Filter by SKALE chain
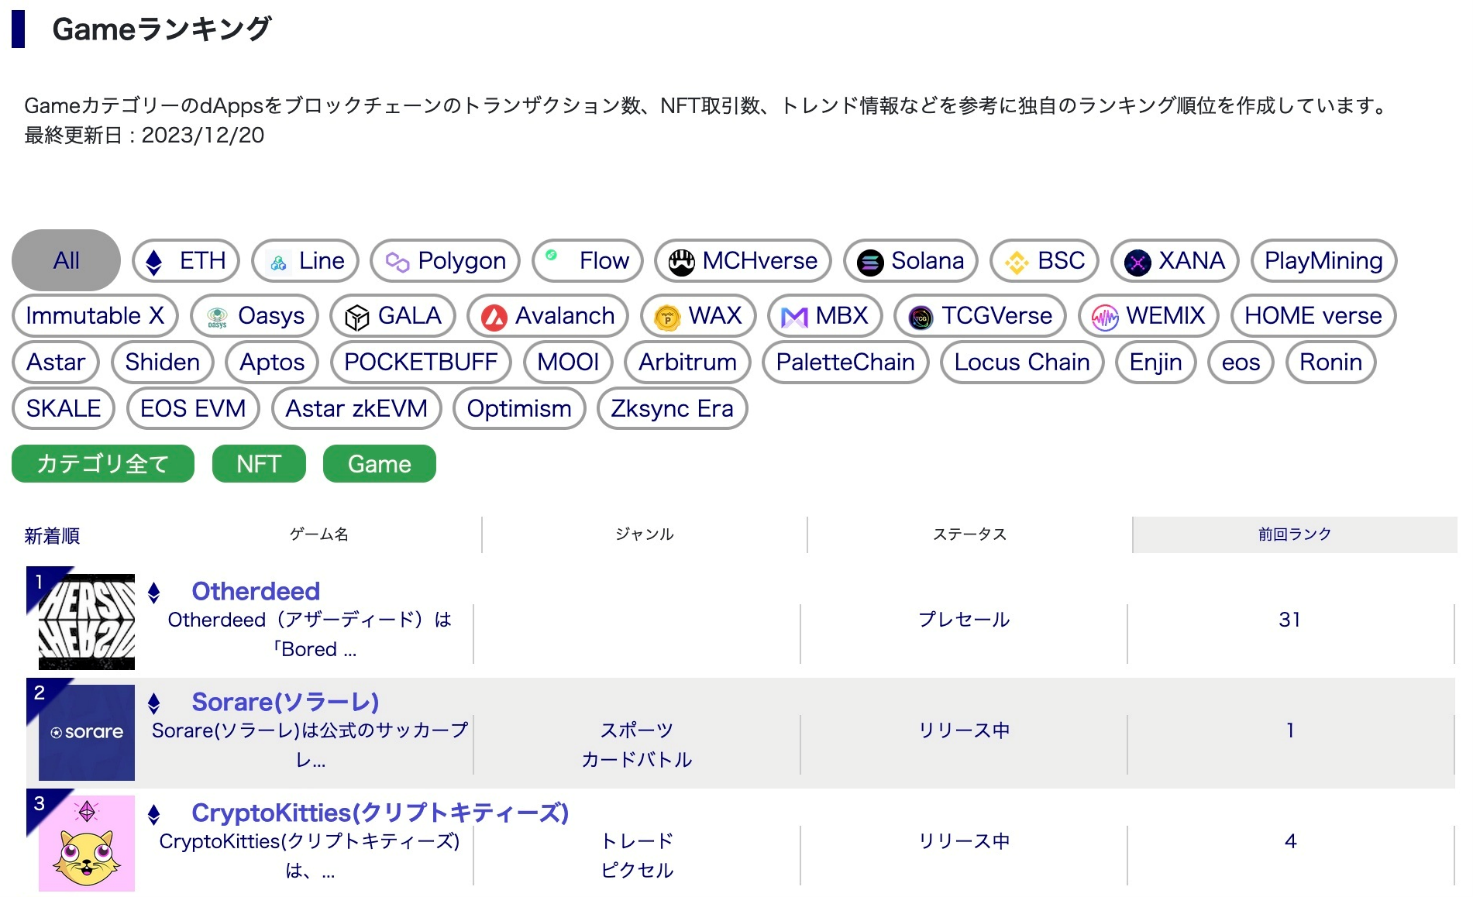The width and height of the screenshot is (1473, 897). (x=64, y=409)
